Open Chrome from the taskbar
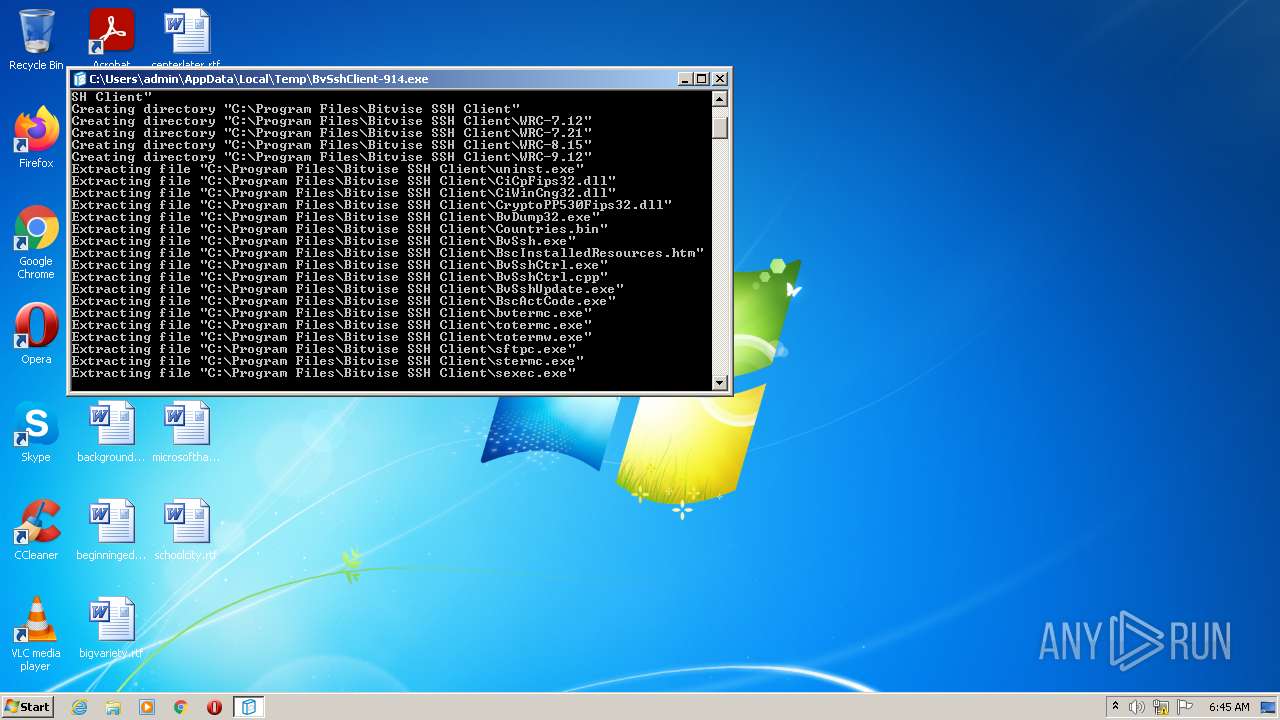This screenshot has height=720, width=1280. [181, 707]
